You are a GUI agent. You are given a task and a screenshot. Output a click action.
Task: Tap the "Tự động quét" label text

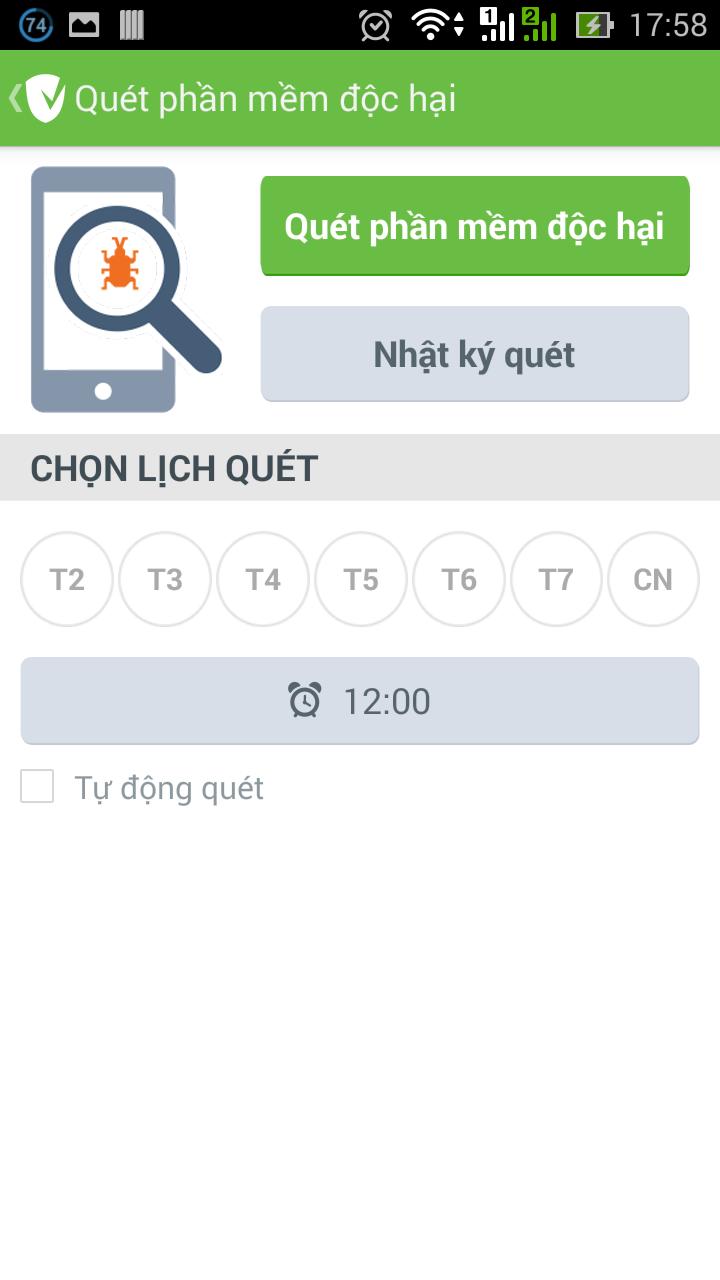(169, 788)
